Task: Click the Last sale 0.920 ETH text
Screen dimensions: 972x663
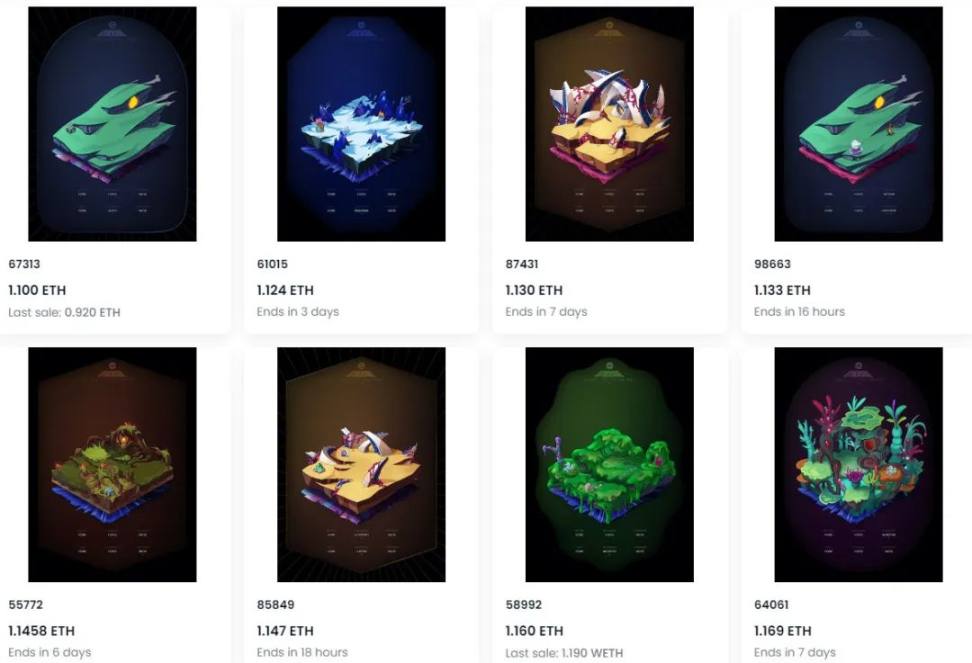Action: tap(64, 312)
